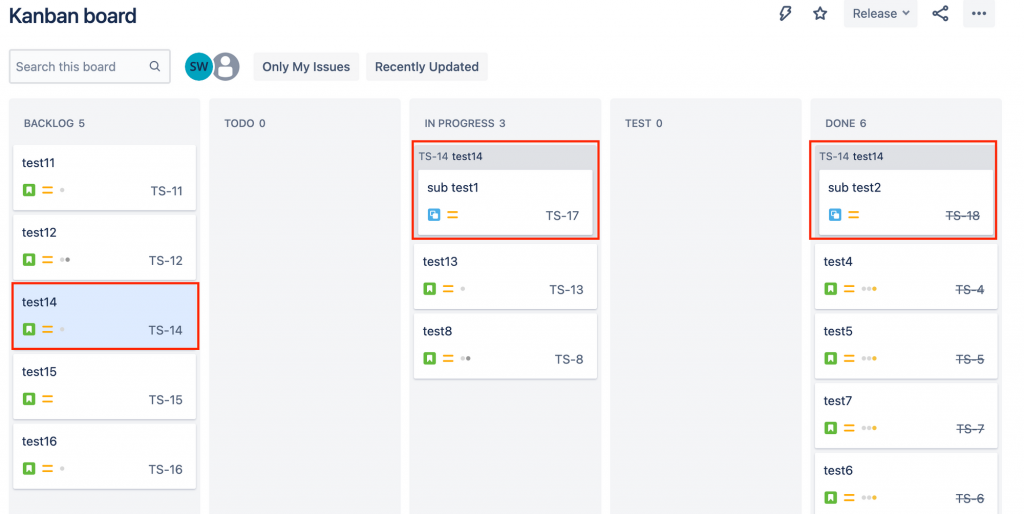Click the story type icon on test11
1024x514 pixels.
(29, 190)
